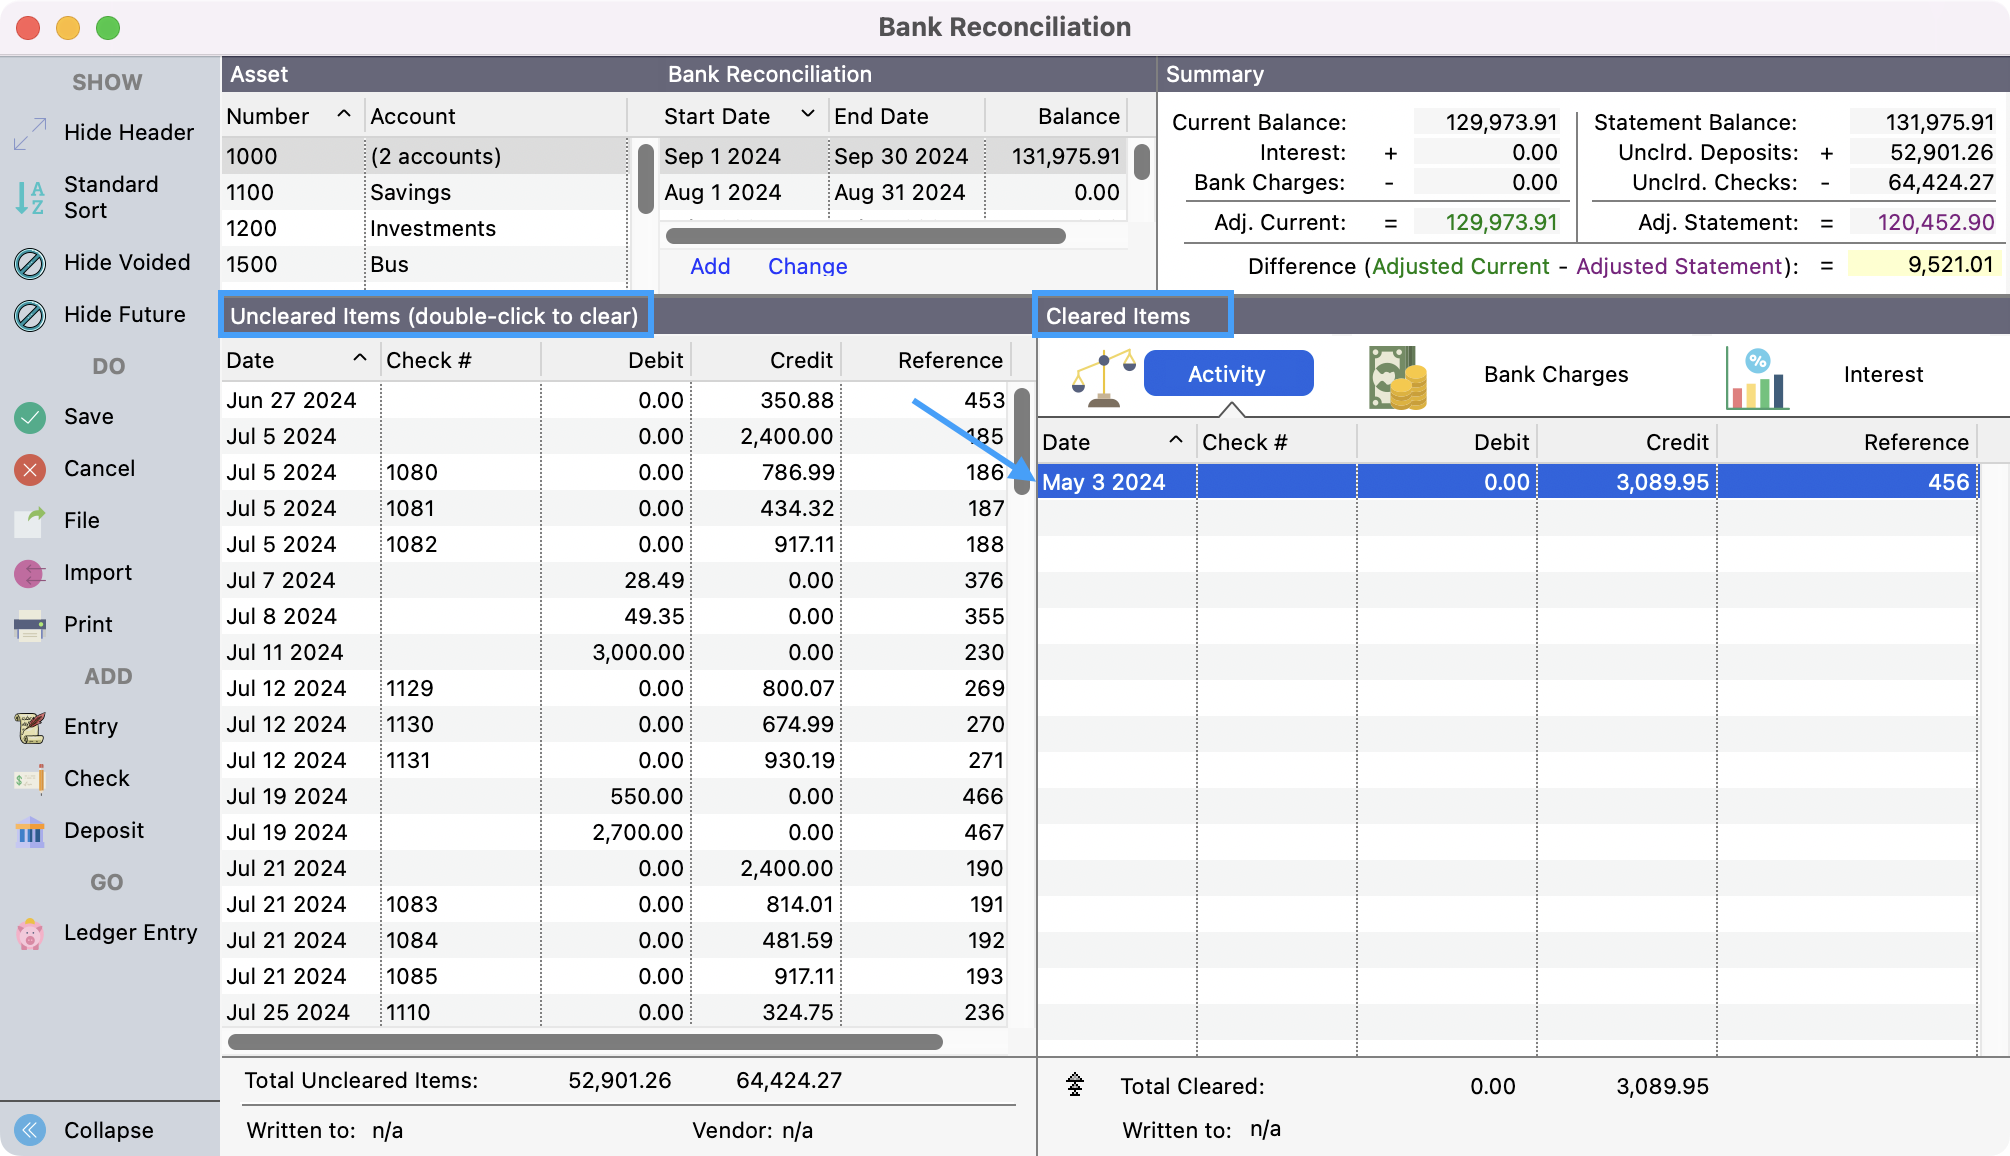Click the Save green checkmark icon

(30, 417)
